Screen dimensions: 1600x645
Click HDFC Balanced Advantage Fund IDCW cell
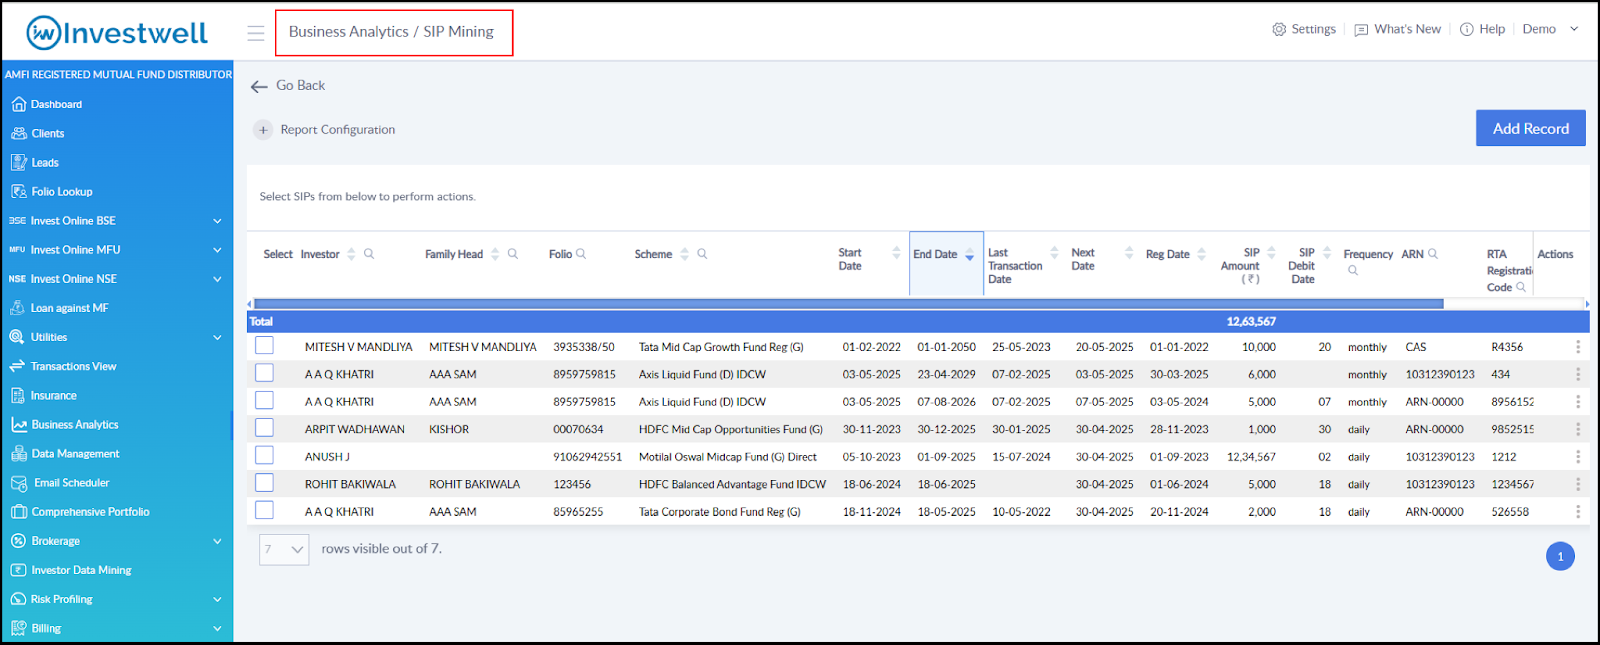tap(732, 484)
